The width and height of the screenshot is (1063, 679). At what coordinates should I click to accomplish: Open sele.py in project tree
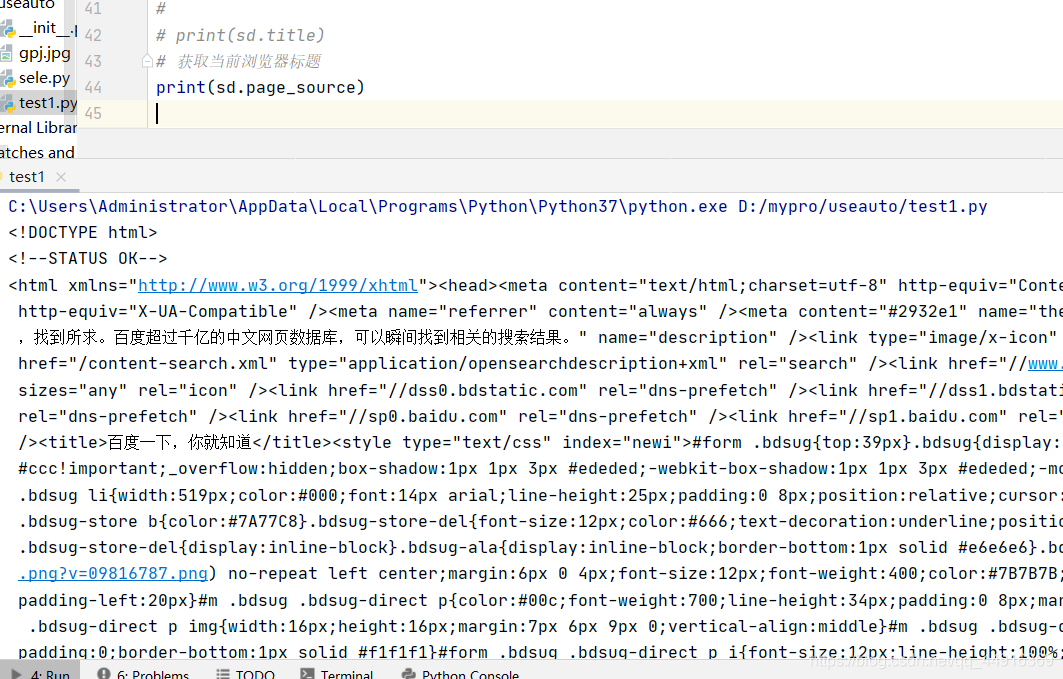coord(44,79)
